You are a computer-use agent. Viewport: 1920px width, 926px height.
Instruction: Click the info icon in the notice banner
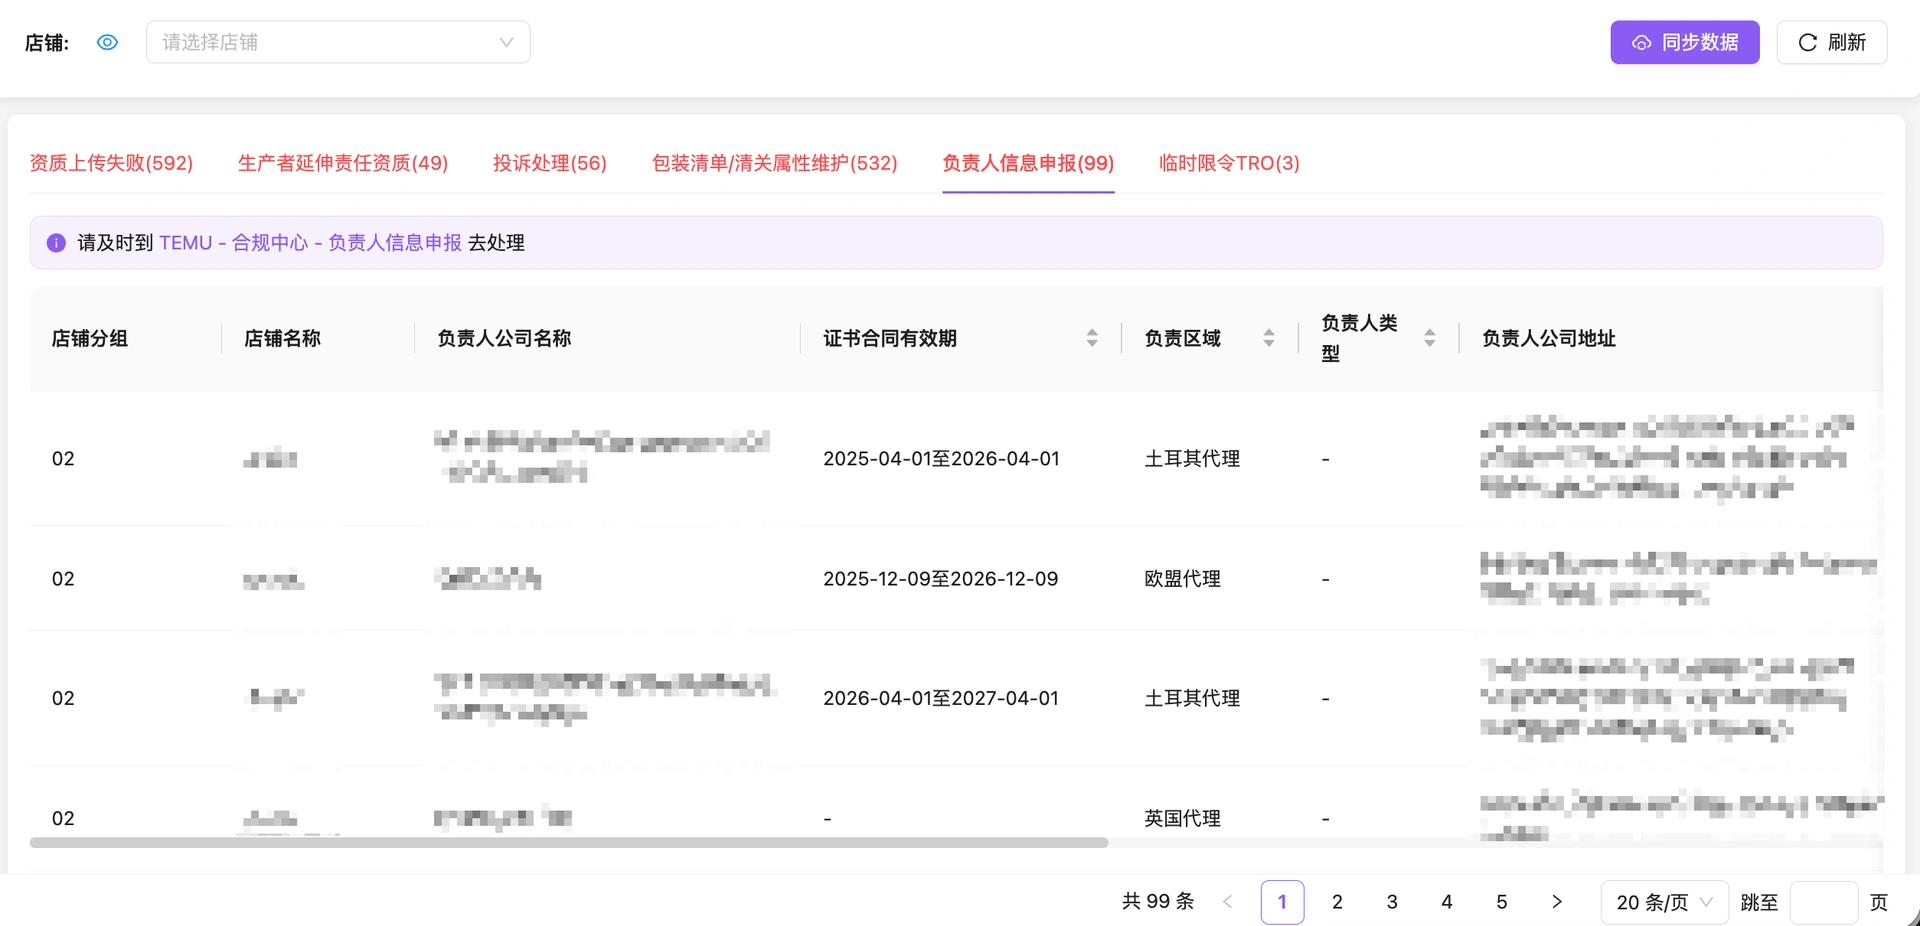[56, 243]
